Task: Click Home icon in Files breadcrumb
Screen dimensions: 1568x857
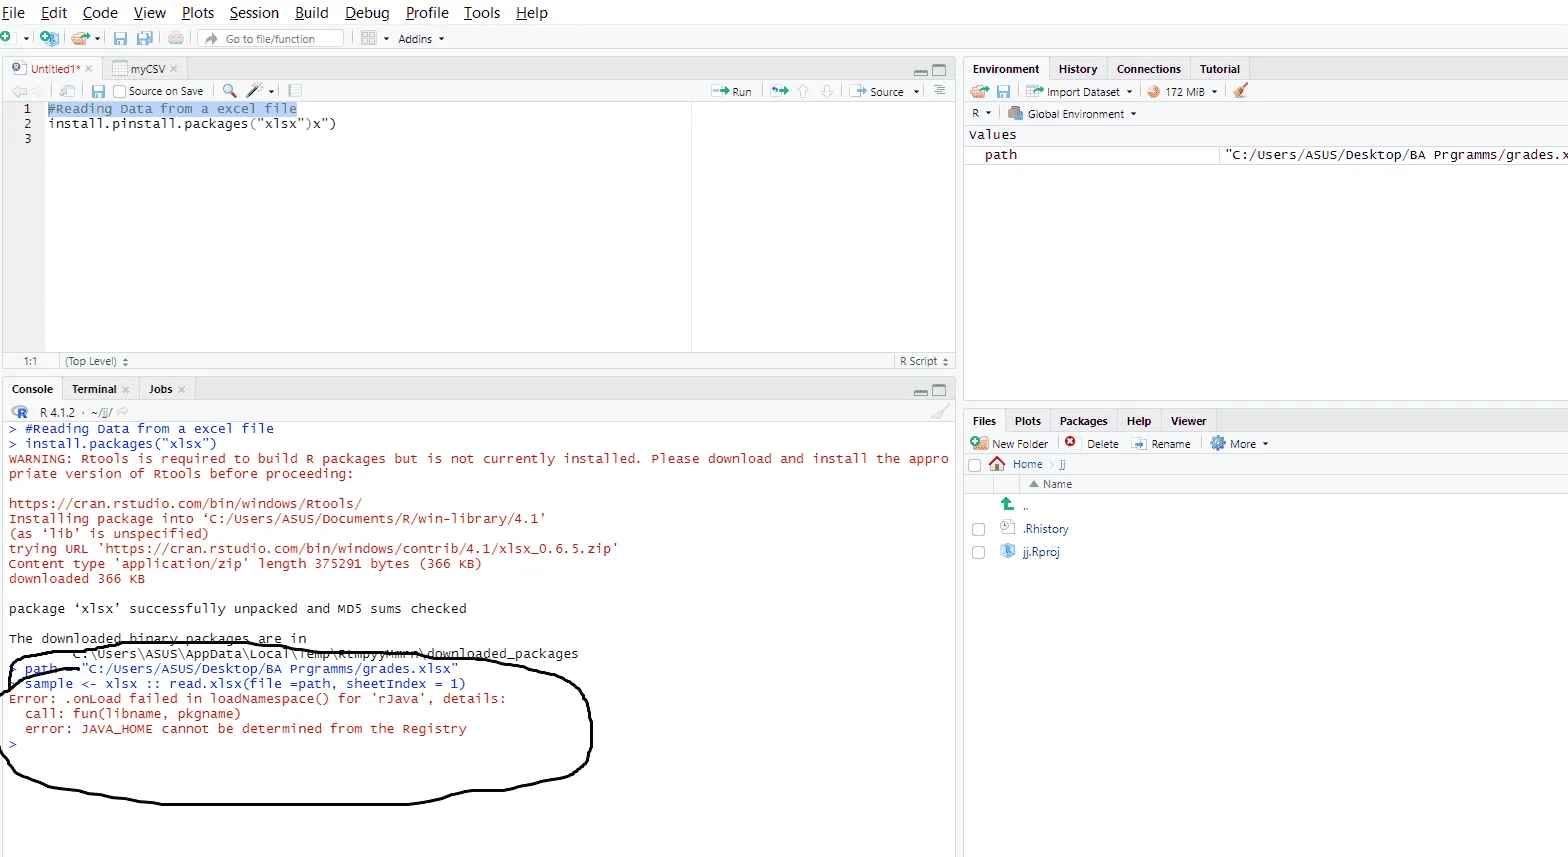Action: click(997, 464)
